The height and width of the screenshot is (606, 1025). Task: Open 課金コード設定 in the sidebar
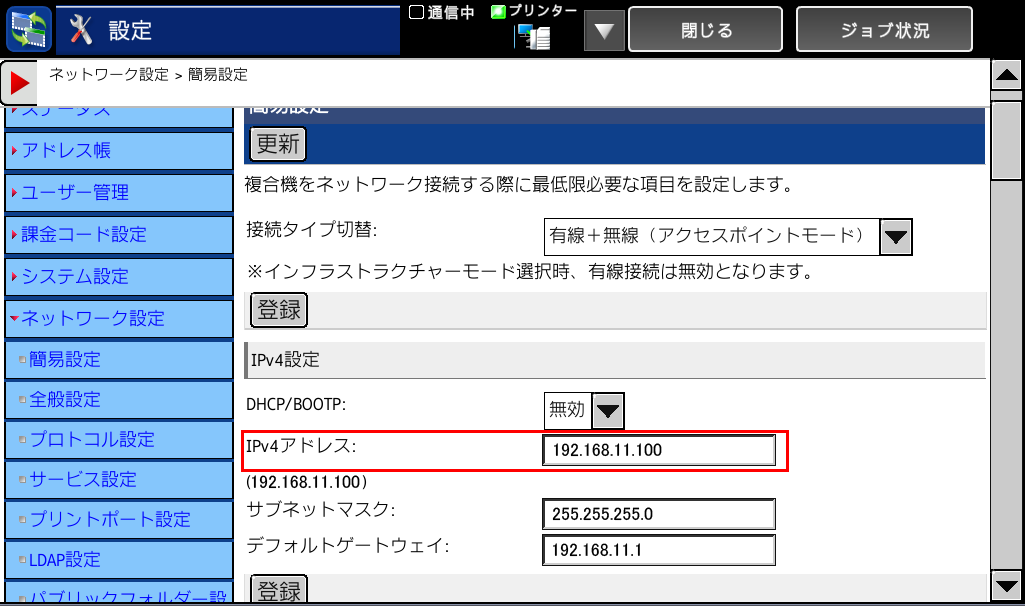tap(119, 234)
